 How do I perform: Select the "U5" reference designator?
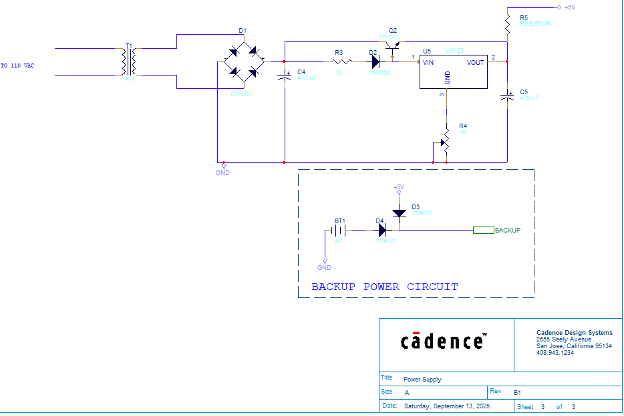point(427,51)
